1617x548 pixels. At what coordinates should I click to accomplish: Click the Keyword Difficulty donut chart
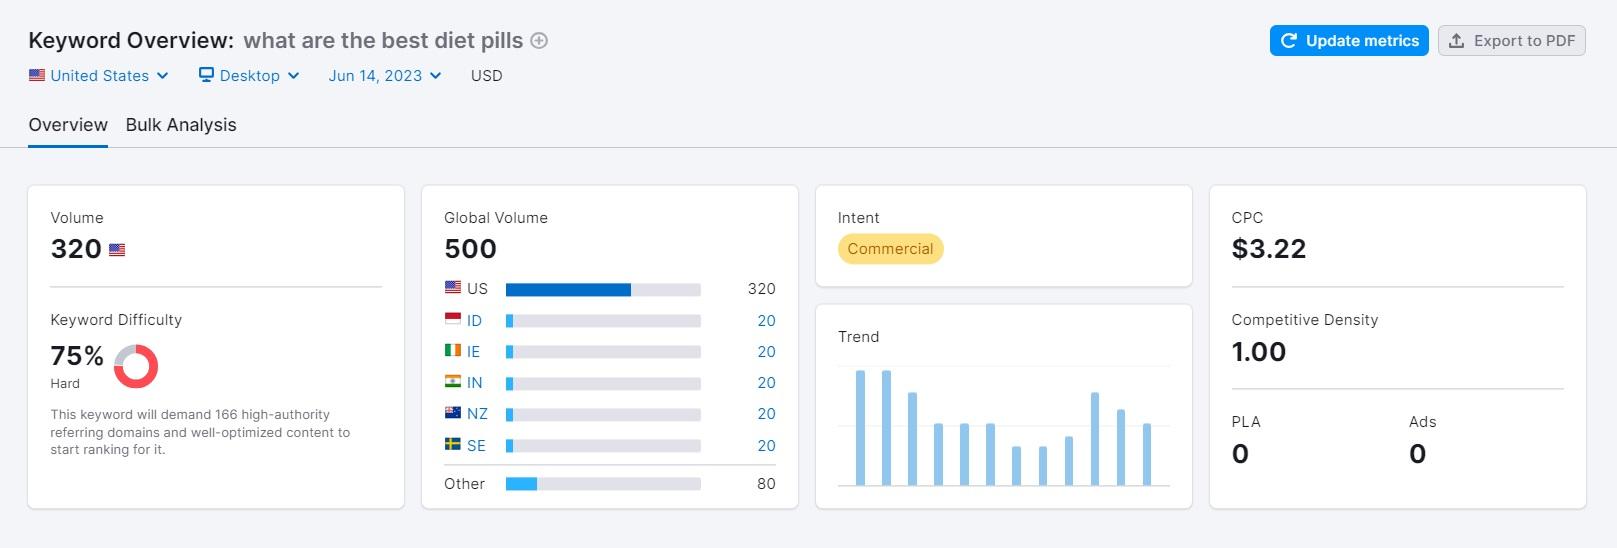click(x=136, y=366)
